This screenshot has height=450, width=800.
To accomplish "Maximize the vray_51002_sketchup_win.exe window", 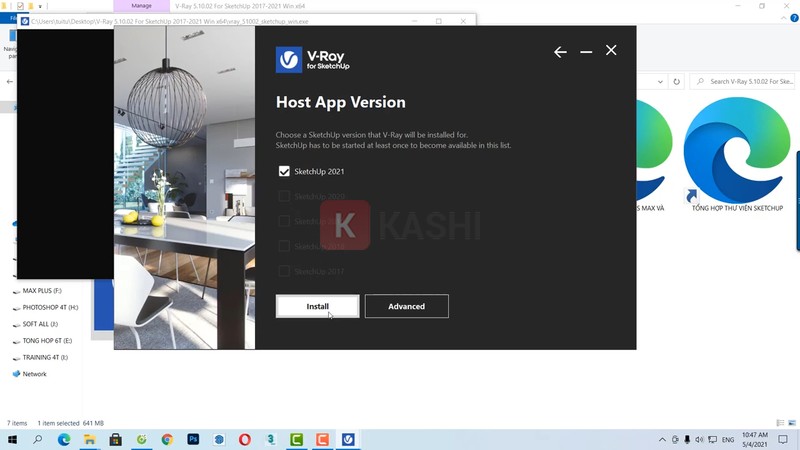I will click(x=438, y=21).
